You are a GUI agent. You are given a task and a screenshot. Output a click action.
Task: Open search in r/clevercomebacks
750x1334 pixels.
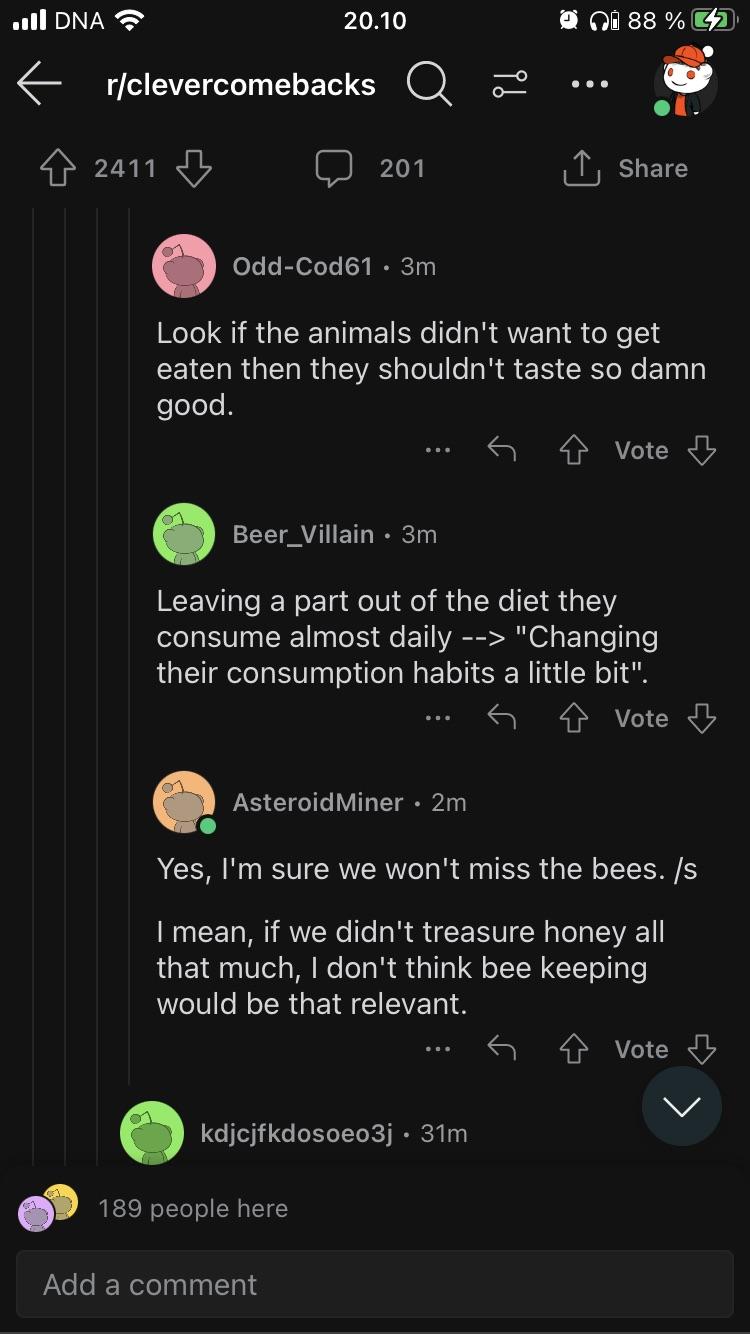[430, 85]
